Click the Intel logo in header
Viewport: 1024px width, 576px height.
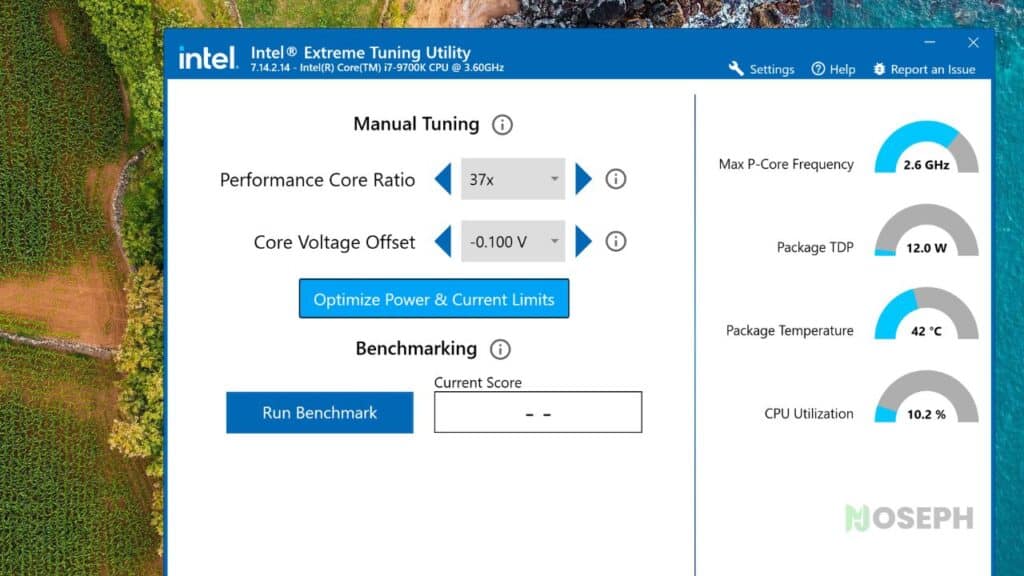pyautogui.click(x=208, y=58)
